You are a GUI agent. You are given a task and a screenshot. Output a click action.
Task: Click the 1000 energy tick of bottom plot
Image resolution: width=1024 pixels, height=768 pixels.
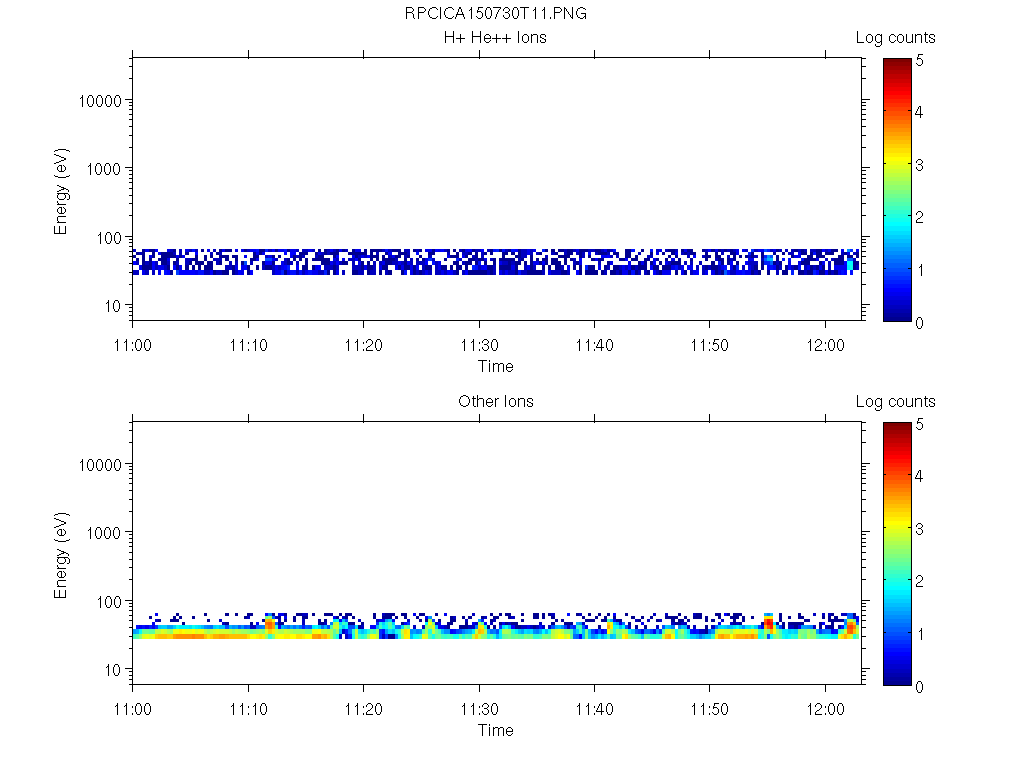[104, 533]
